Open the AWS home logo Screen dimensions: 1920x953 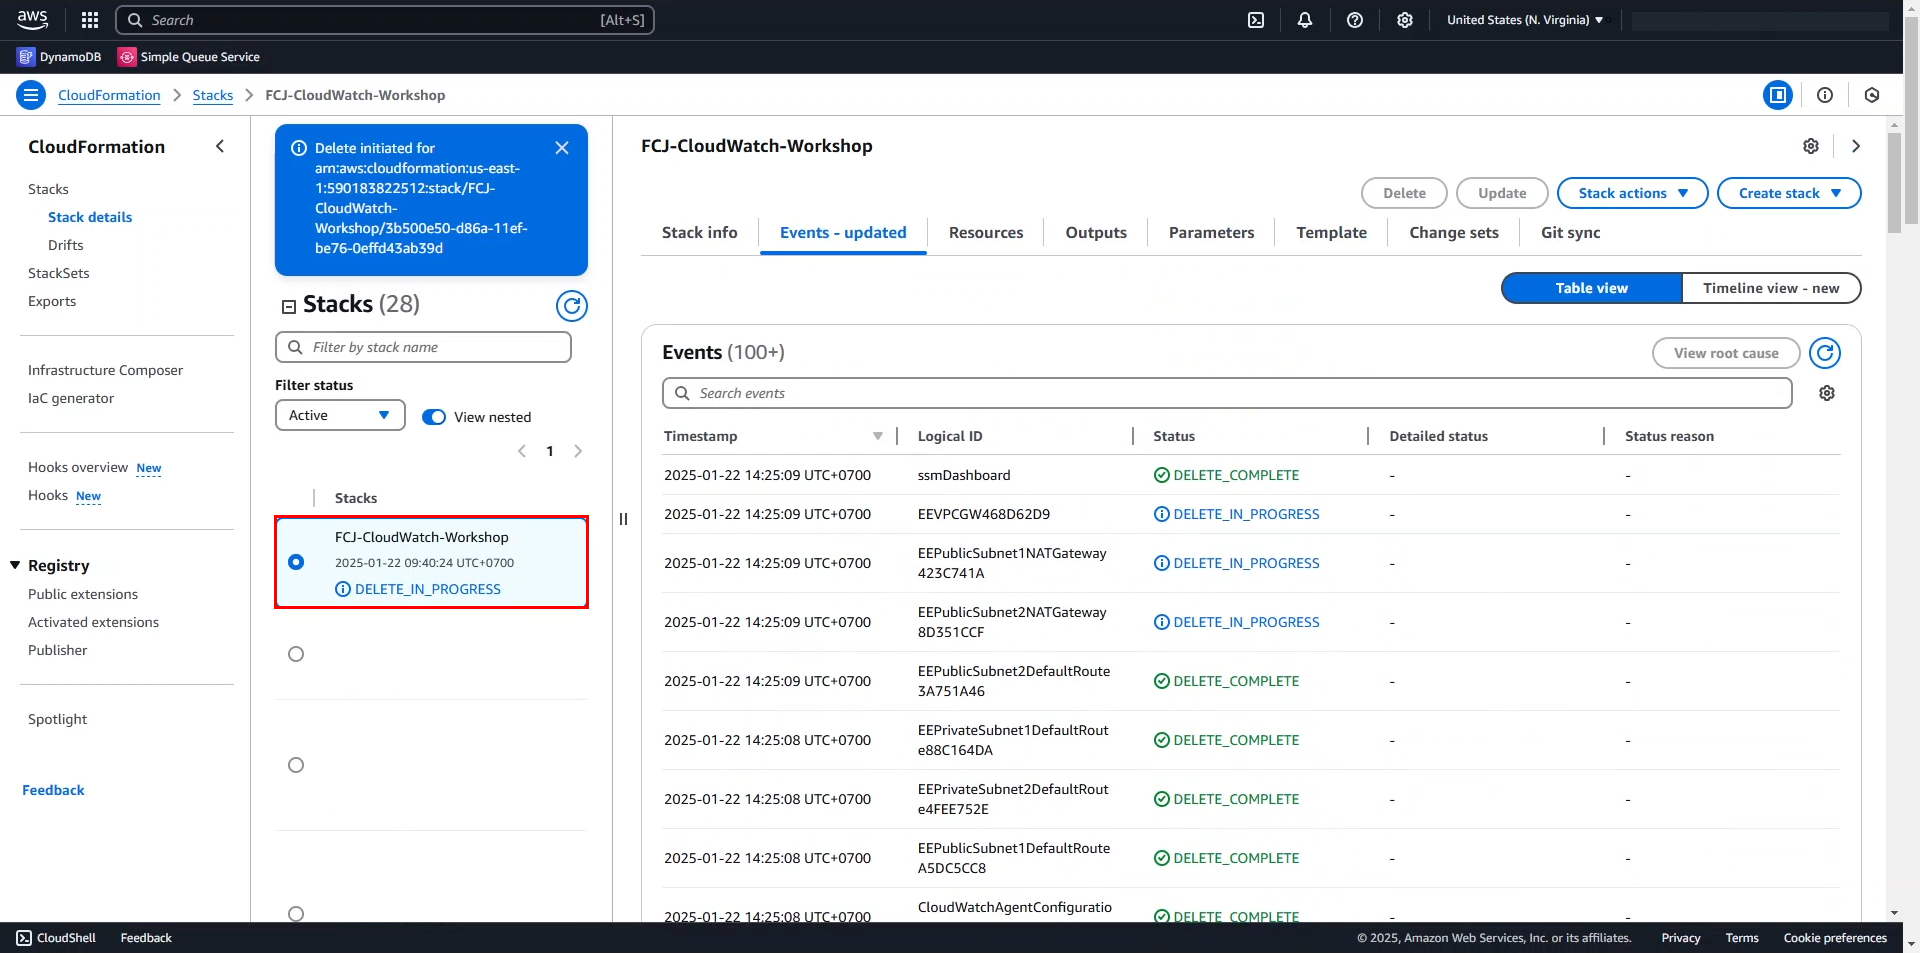click(x=32, y=19)
